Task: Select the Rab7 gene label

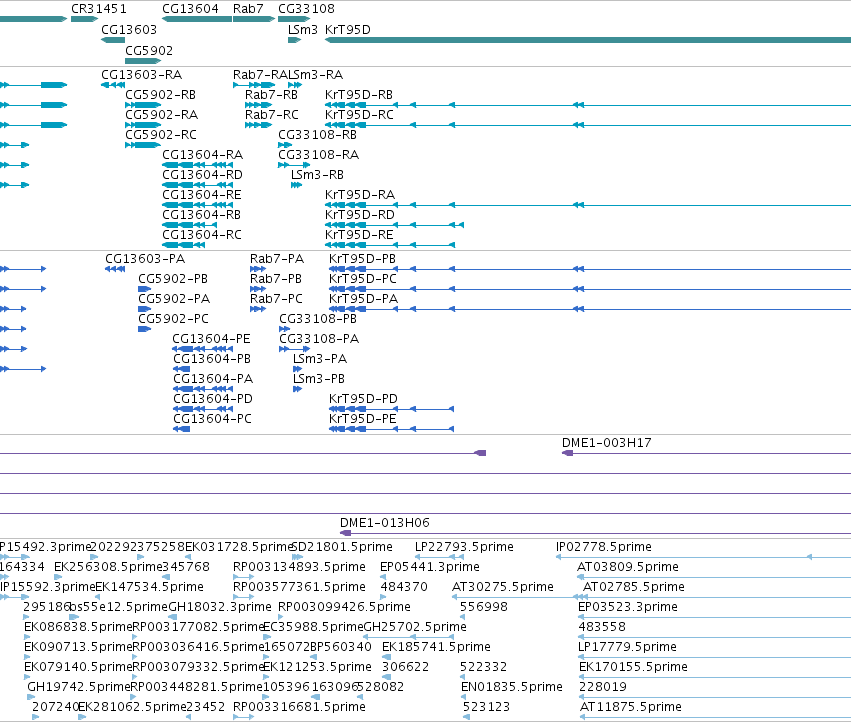Action: click(248, 9)
